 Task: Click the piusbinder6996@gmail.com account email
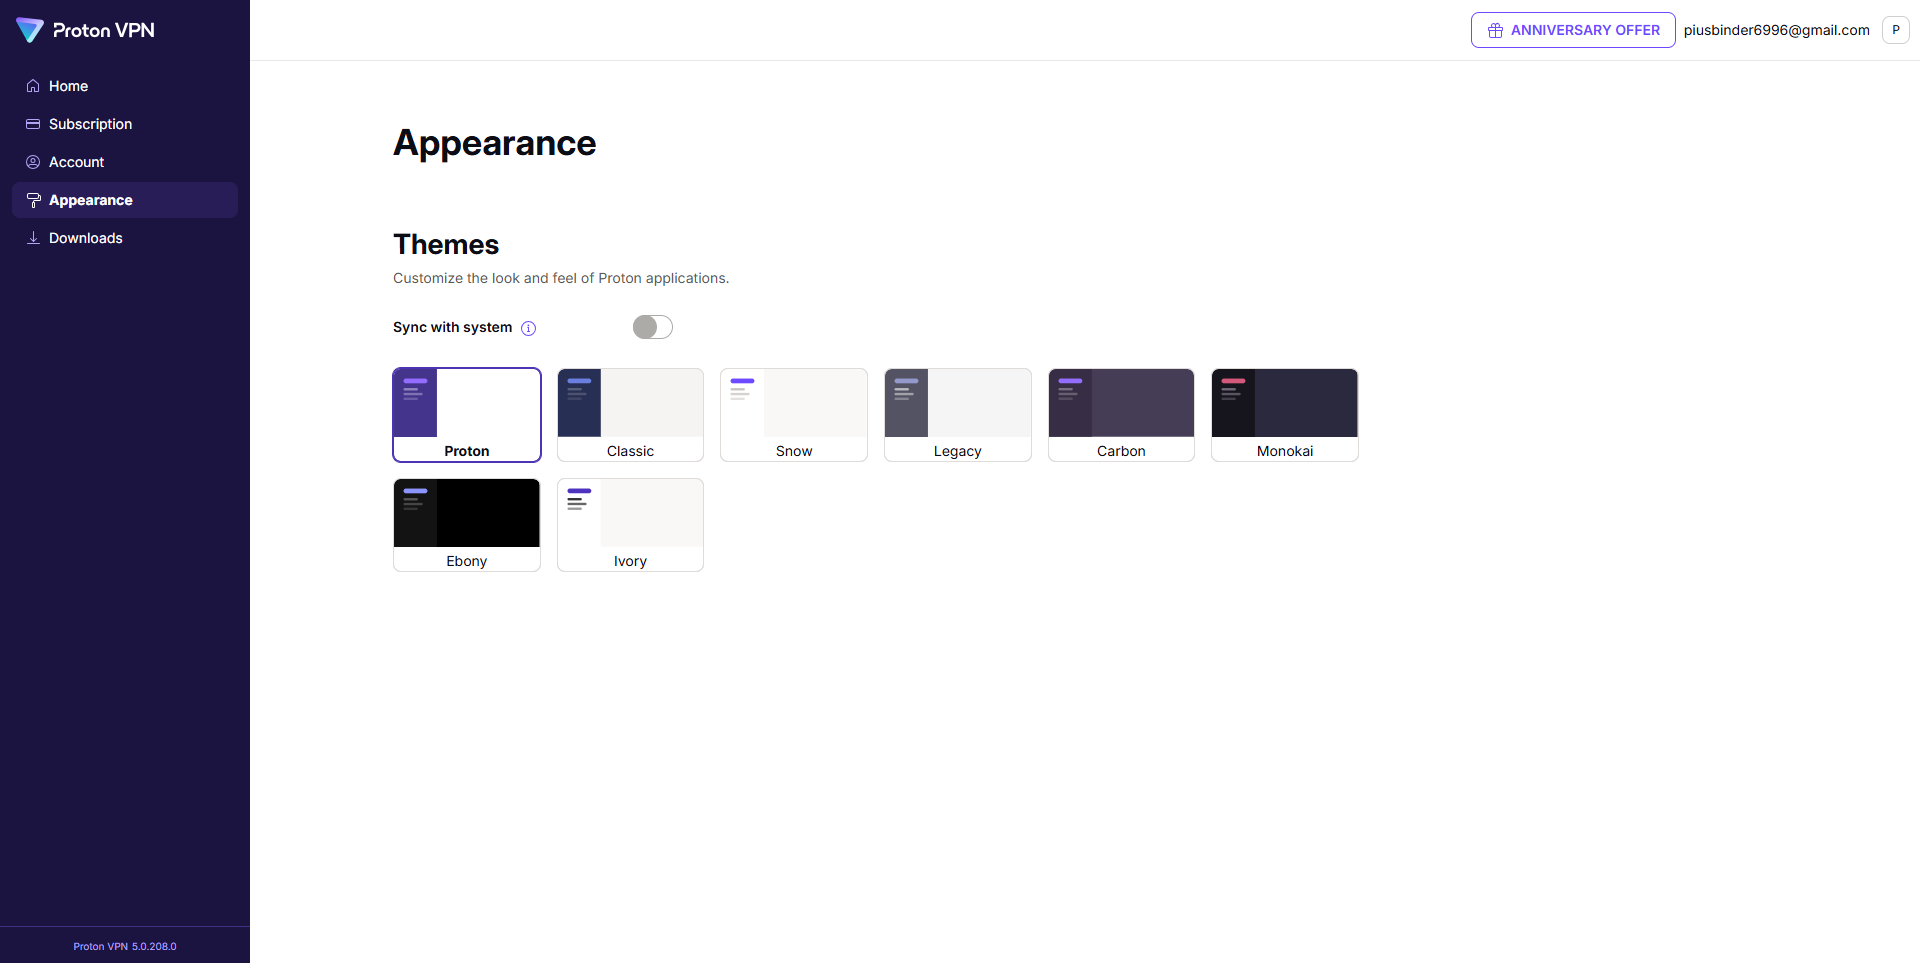tap(1776, 30)
